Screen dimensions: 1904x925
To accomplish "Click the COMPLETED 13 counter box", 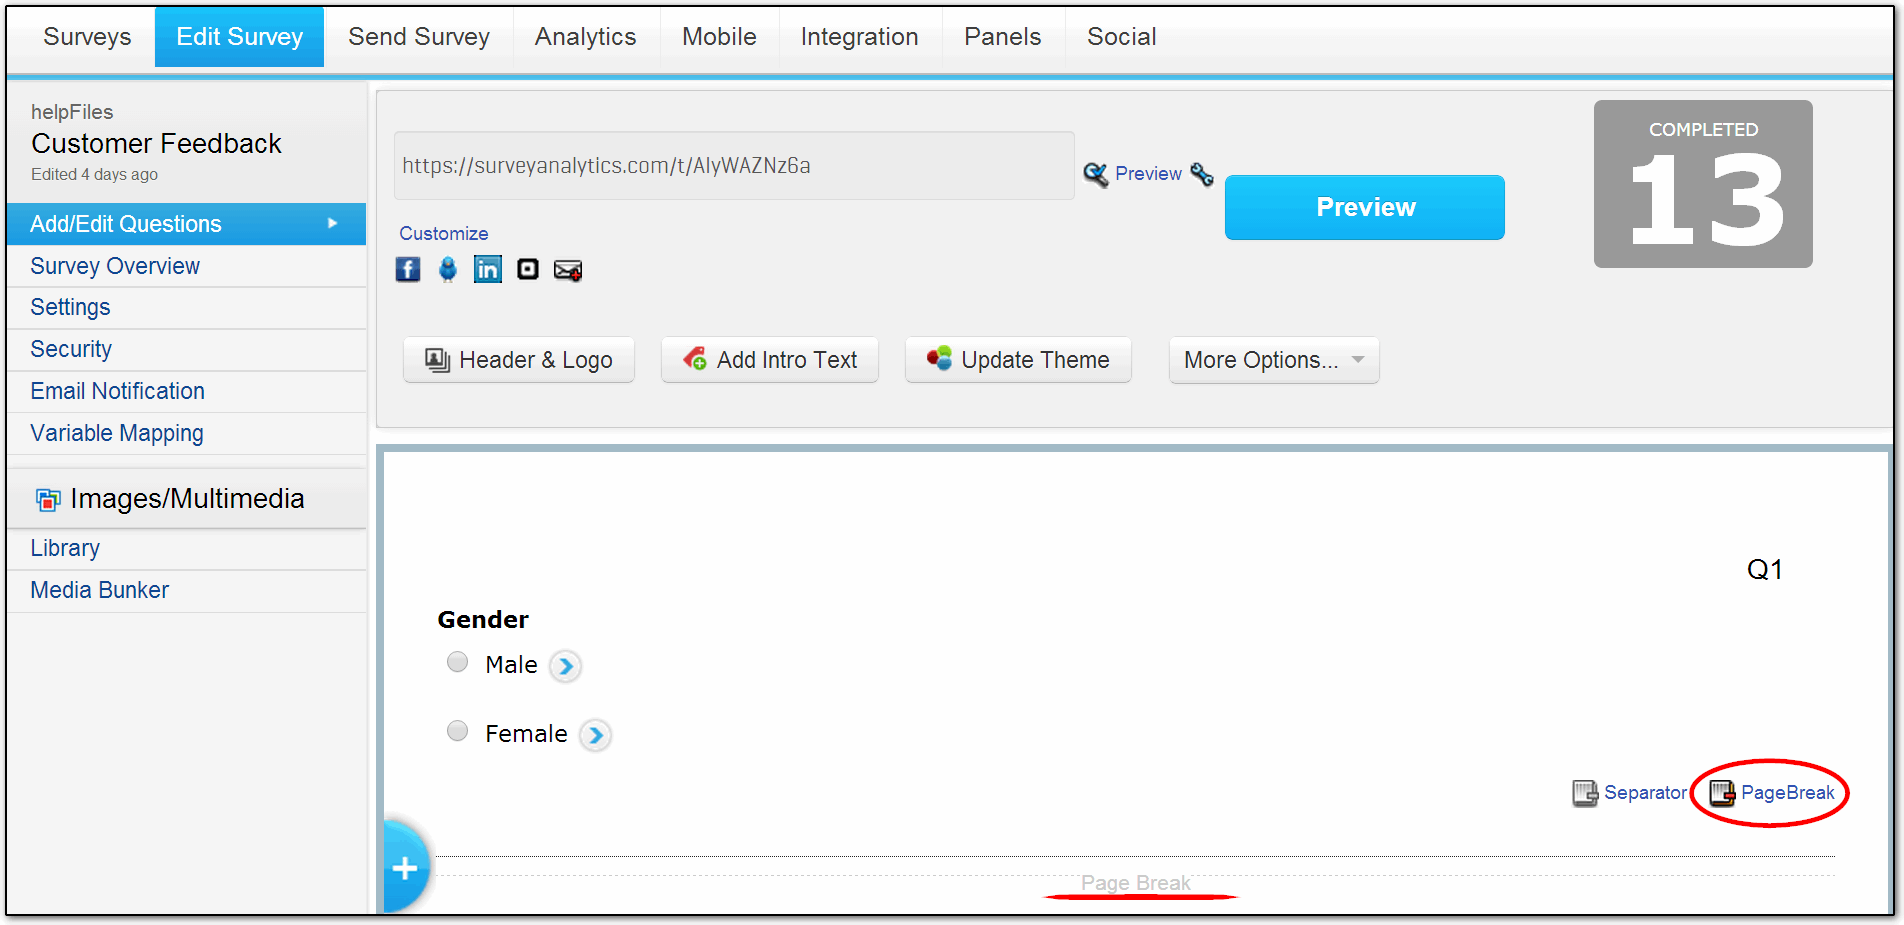I will pos(1703,184).
